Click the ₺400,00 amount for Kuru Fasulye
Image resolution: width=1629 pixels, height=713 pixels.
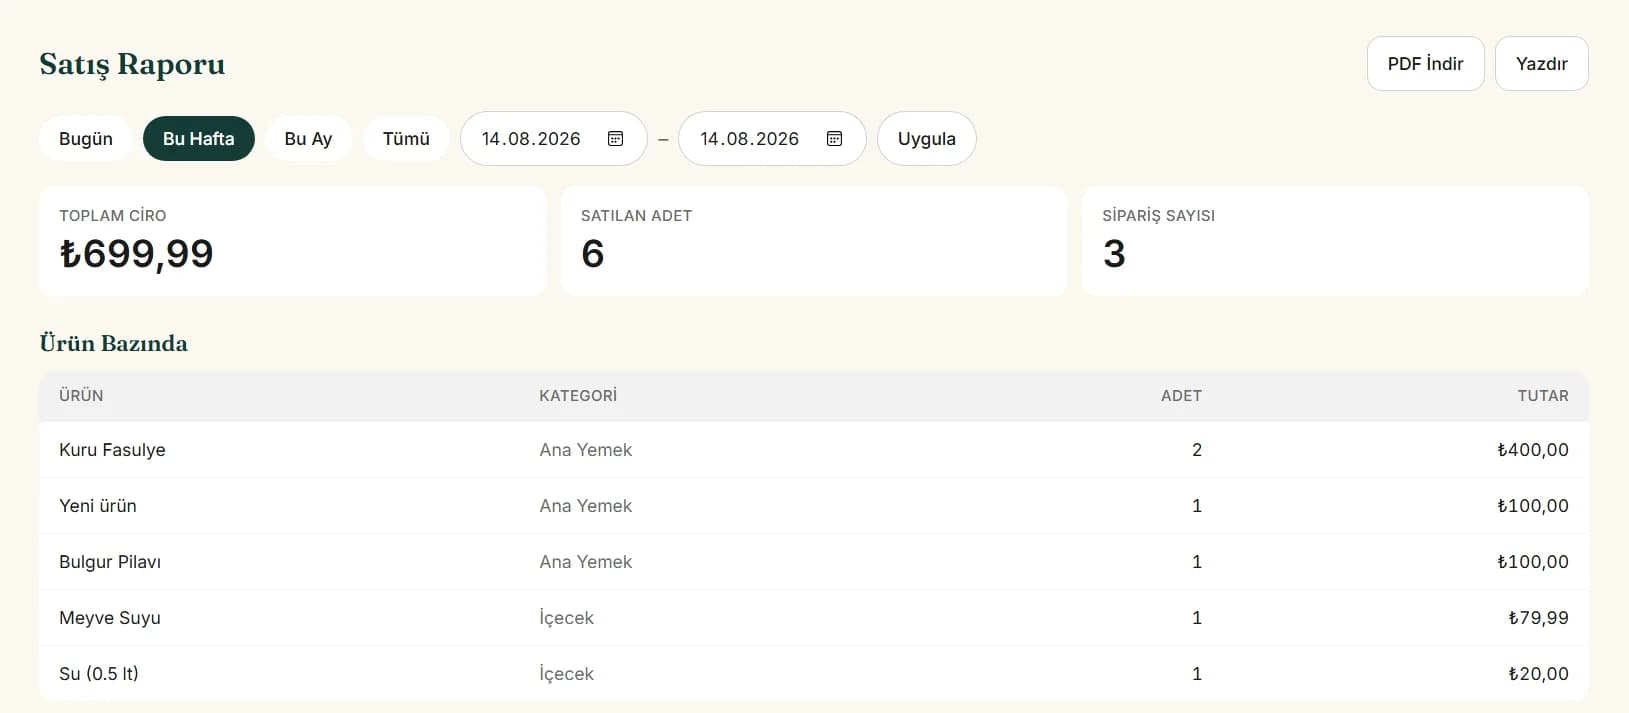pyautogui.click(x=1533, y=450)
